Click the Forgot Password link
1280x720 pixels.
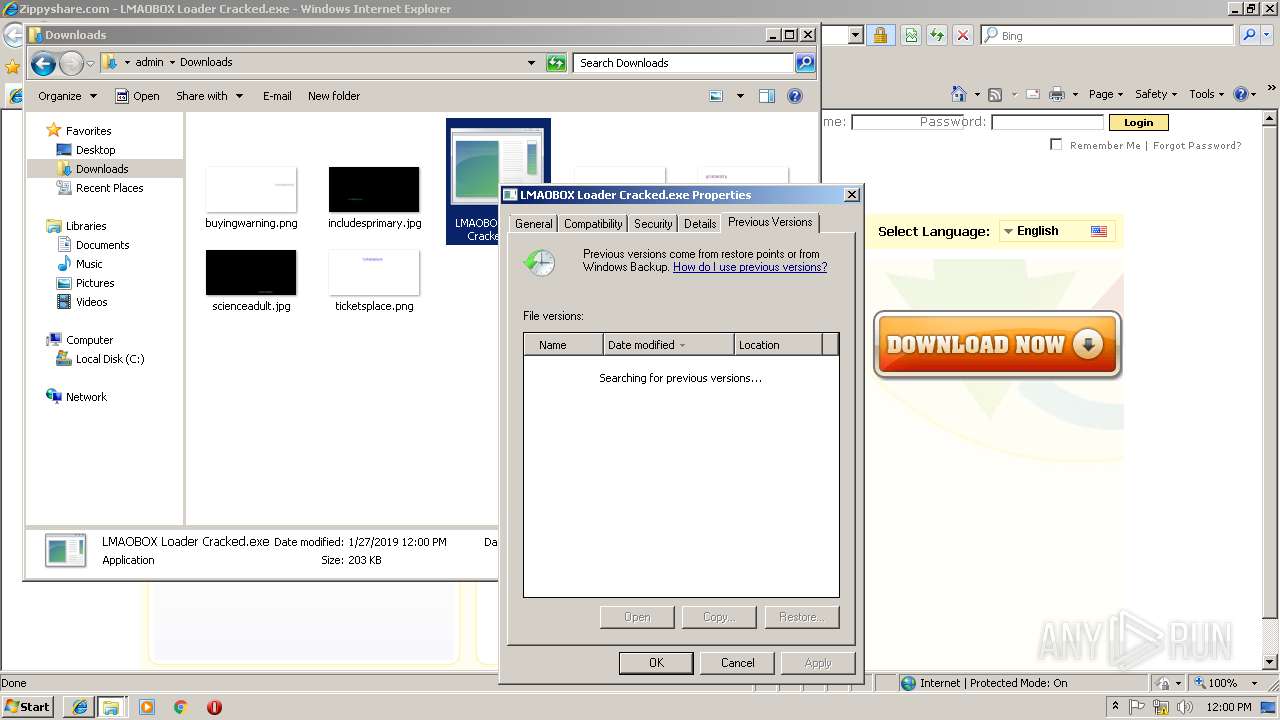point(1197,145)
